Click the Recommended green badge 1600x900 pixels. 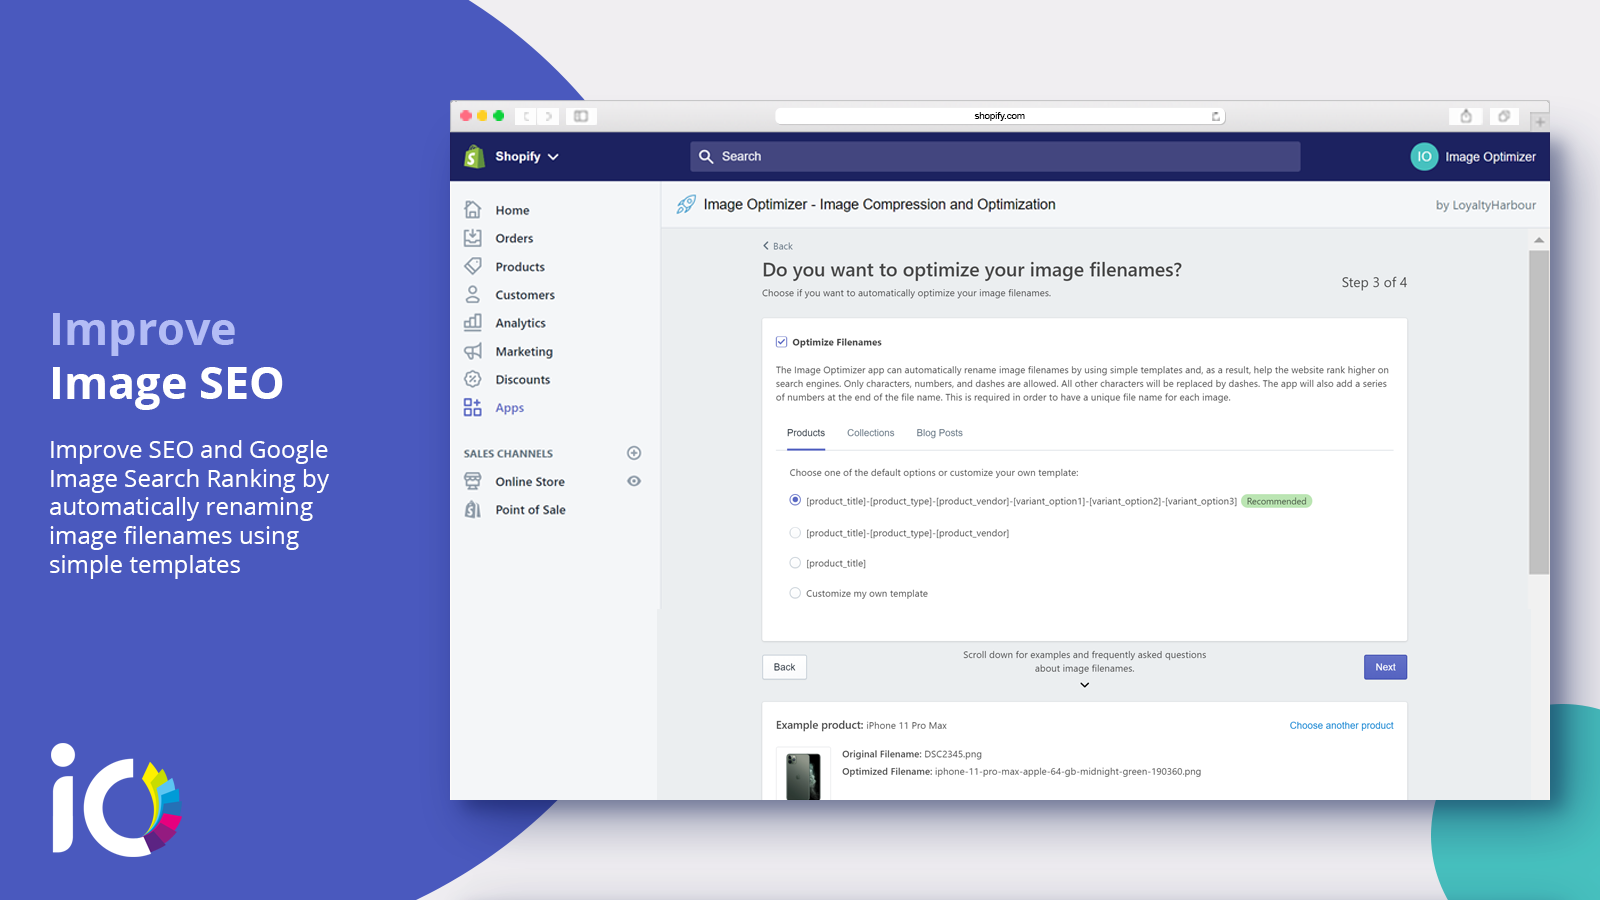point(1276,501)
